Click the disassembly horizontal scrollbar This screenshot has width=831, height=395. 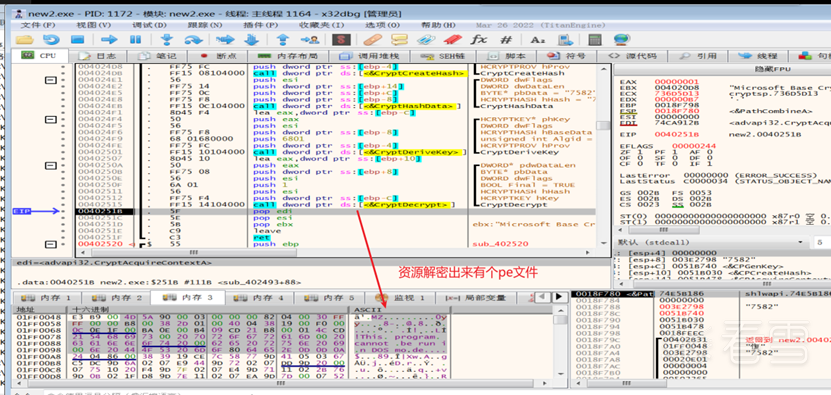tap(335, 253)
